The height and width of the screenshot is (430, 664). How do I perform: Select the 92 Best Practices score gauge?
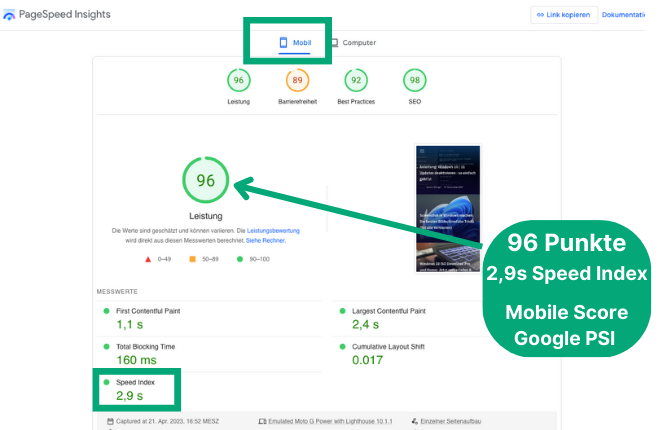tap(356, 80)
